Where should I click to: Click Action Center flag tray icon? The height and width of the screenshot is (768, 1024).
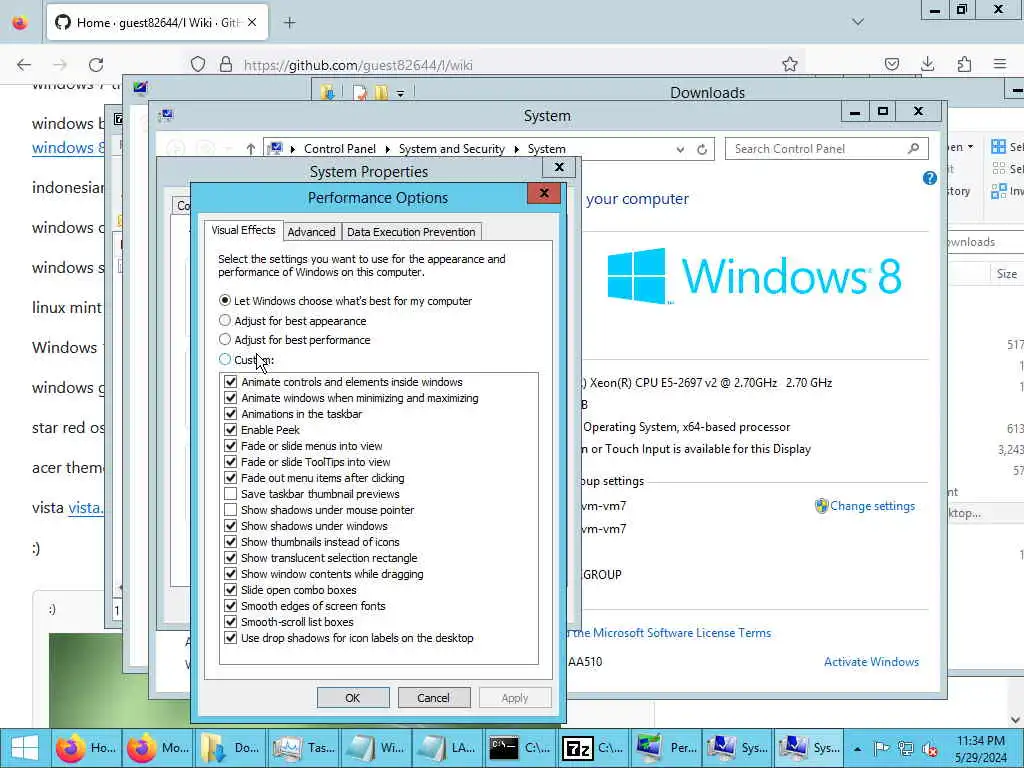click(x=881, y=748)
